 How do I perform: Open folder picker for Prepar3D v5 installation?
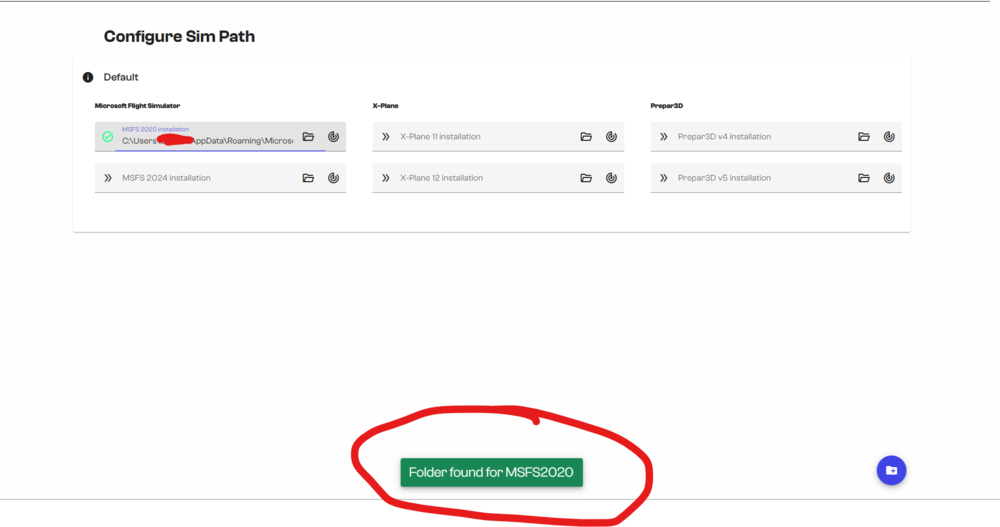click(864, 178)
